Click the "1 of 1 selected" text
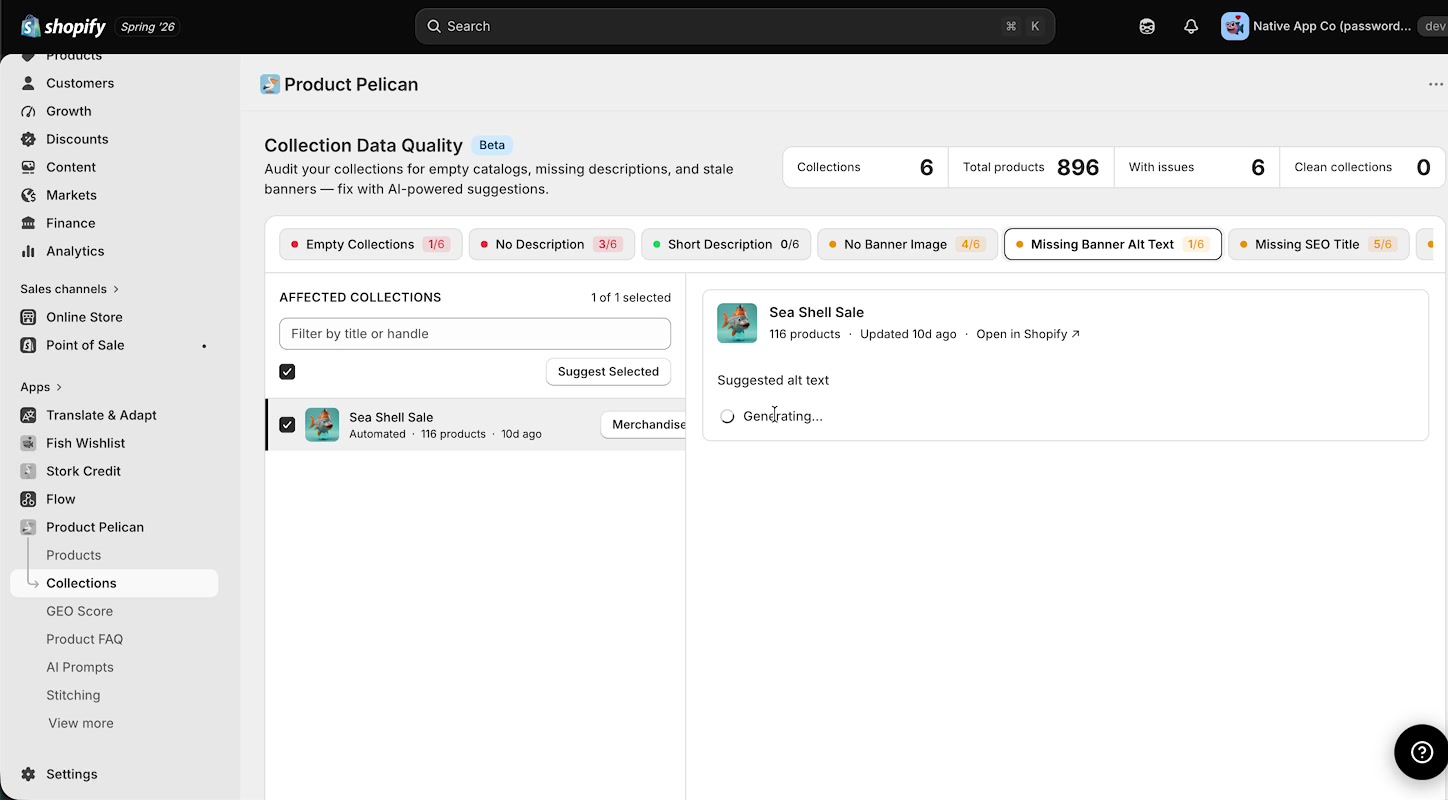The height and width of the screenshot is (800, 1448). 631,297
